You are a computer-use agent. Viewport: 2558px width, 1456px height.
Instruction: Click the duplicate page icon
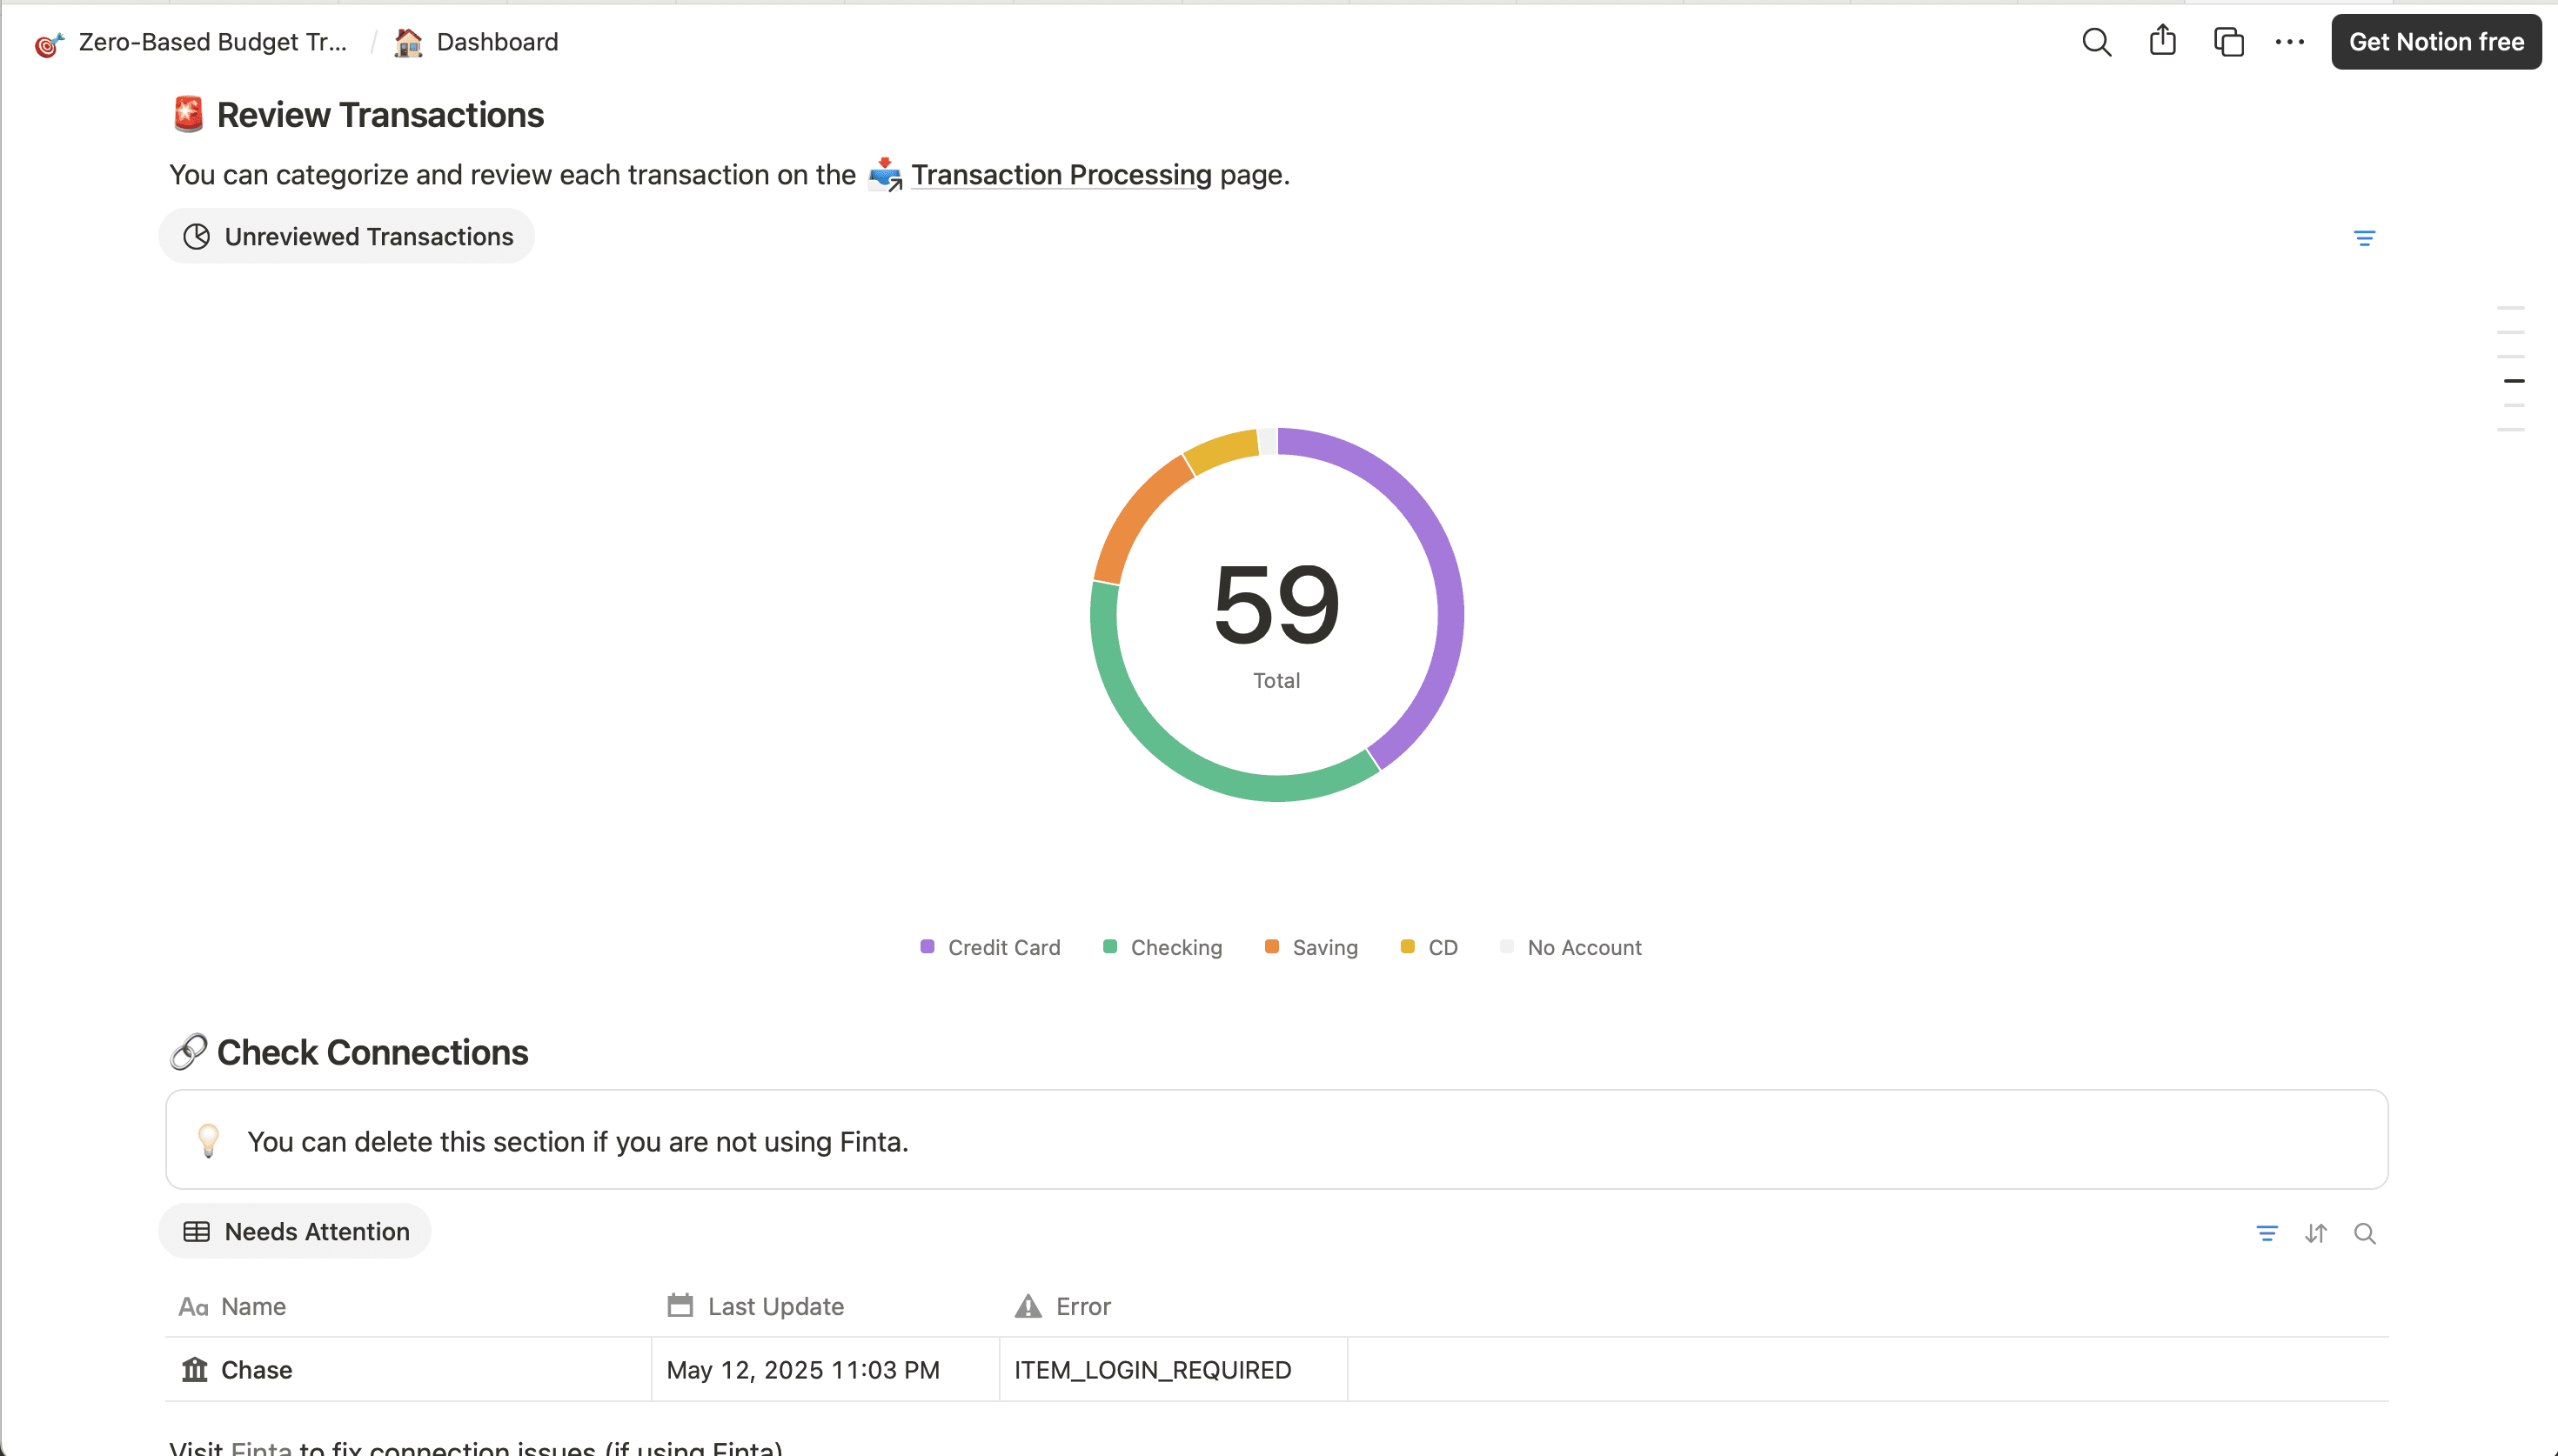click(2228, 42)
